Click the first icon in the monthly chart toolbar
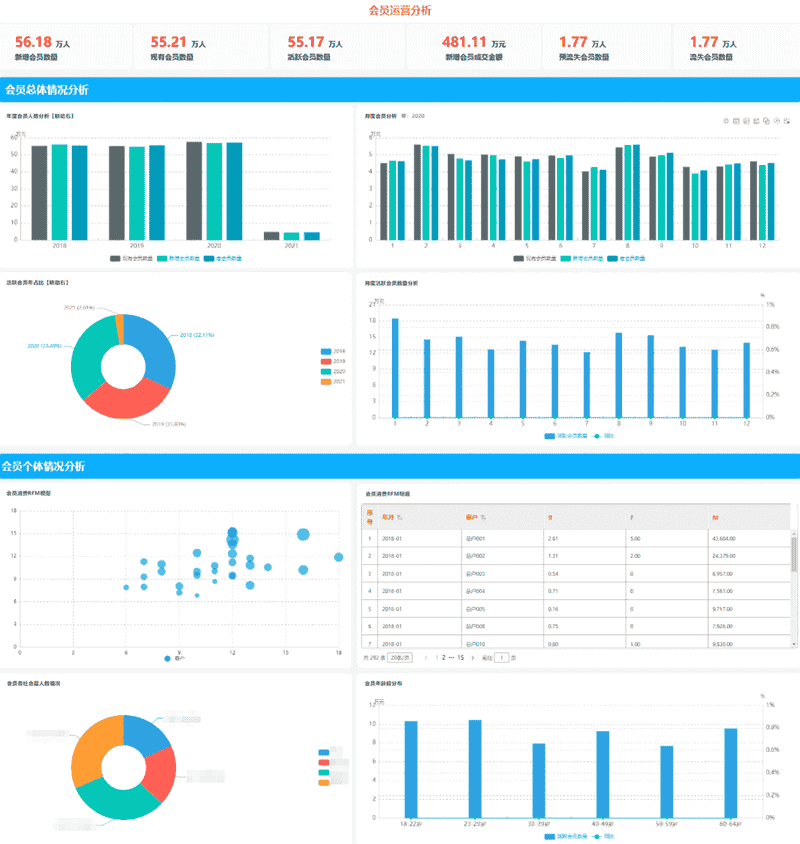The width and height of the screenshot is (800, 844). pyautogui.click(x=726, y=121)
